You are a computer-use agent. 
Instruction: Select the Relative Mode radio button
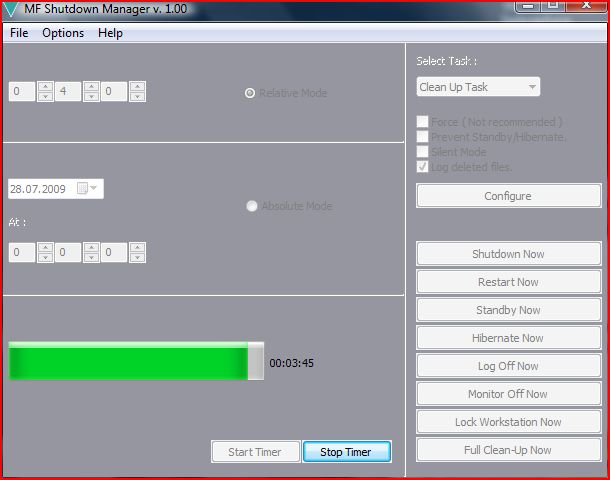[x=250, y=93]
